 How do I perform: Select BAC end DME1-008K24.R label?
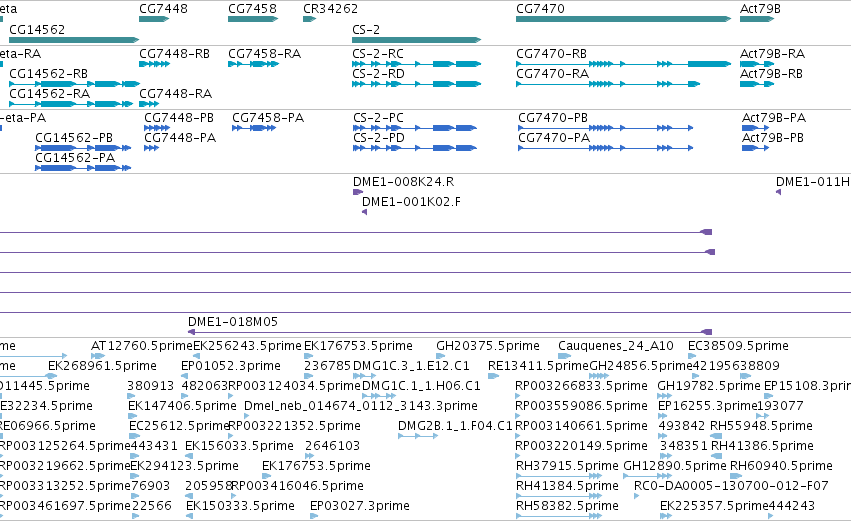point(404,182)
